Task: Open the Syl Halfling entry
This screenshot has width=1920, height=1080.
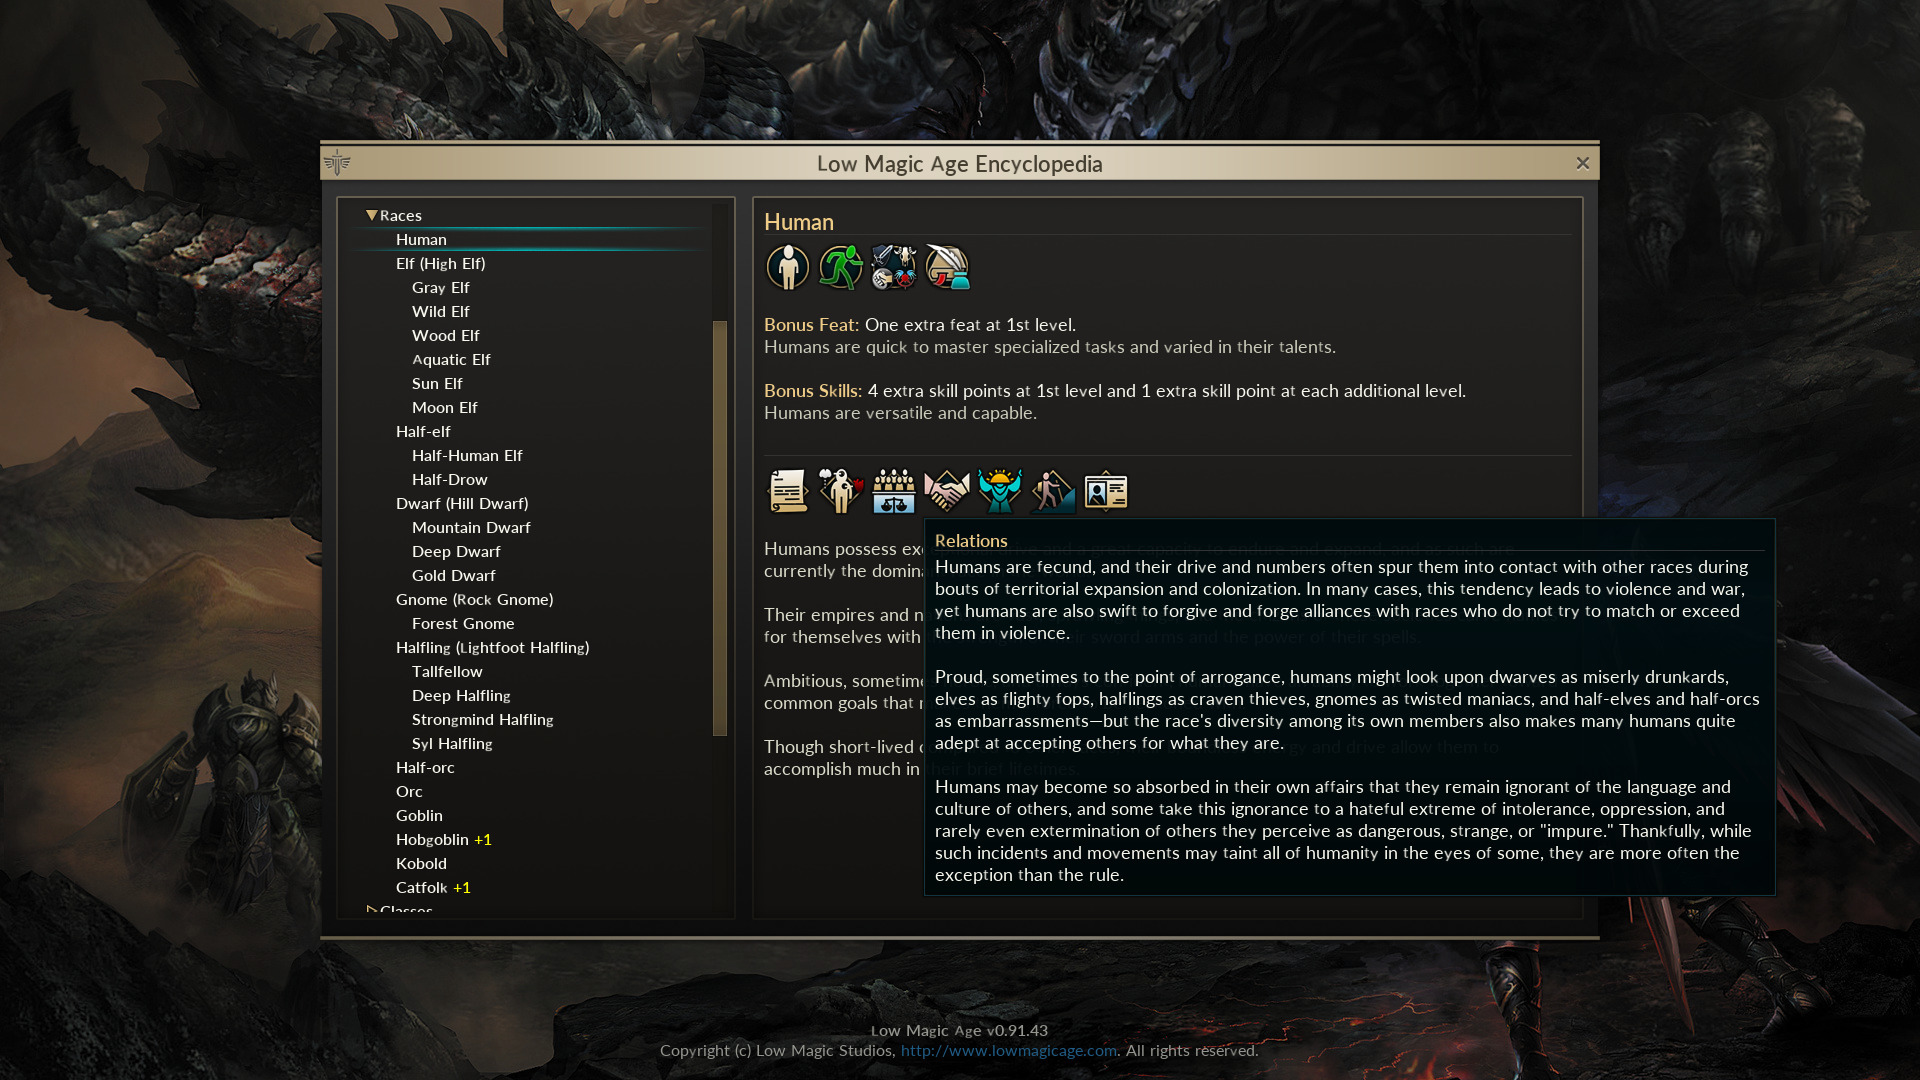Action: [452, 743]
